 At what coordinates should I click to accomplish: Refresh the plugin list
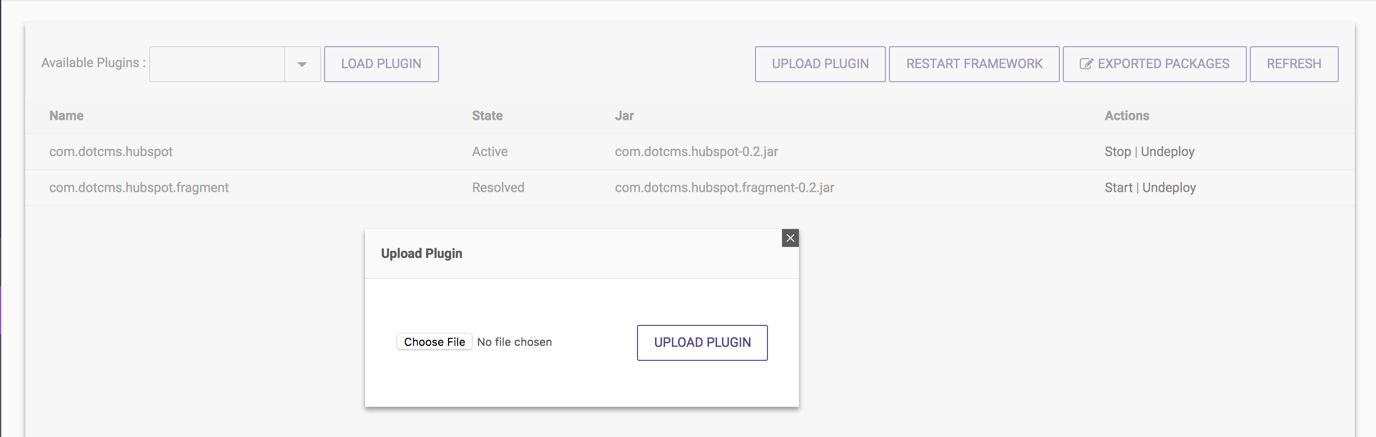click(1293, 64)
